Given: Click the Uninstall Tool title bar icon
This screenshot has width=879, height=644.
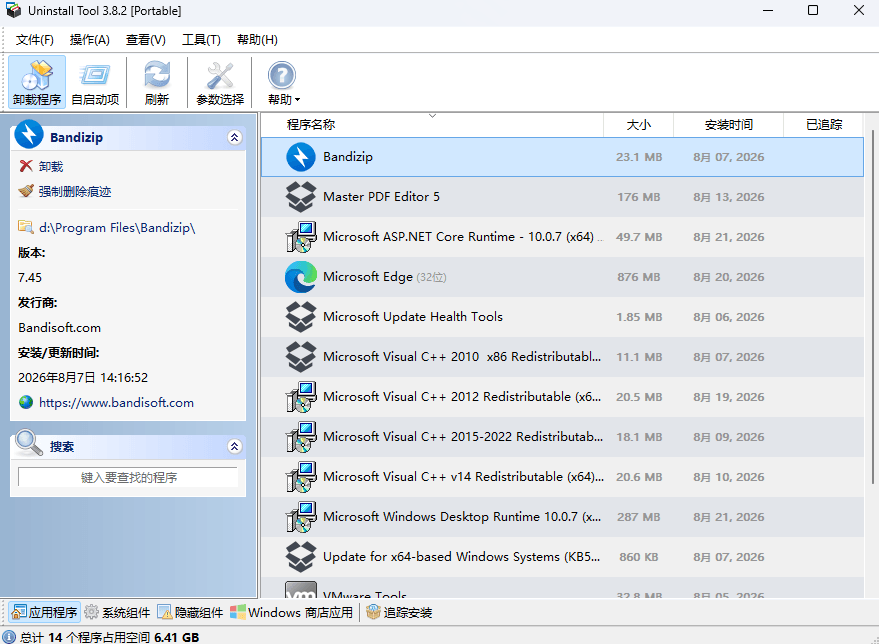Looking at the screenshot, I should (x=13, y=10).
